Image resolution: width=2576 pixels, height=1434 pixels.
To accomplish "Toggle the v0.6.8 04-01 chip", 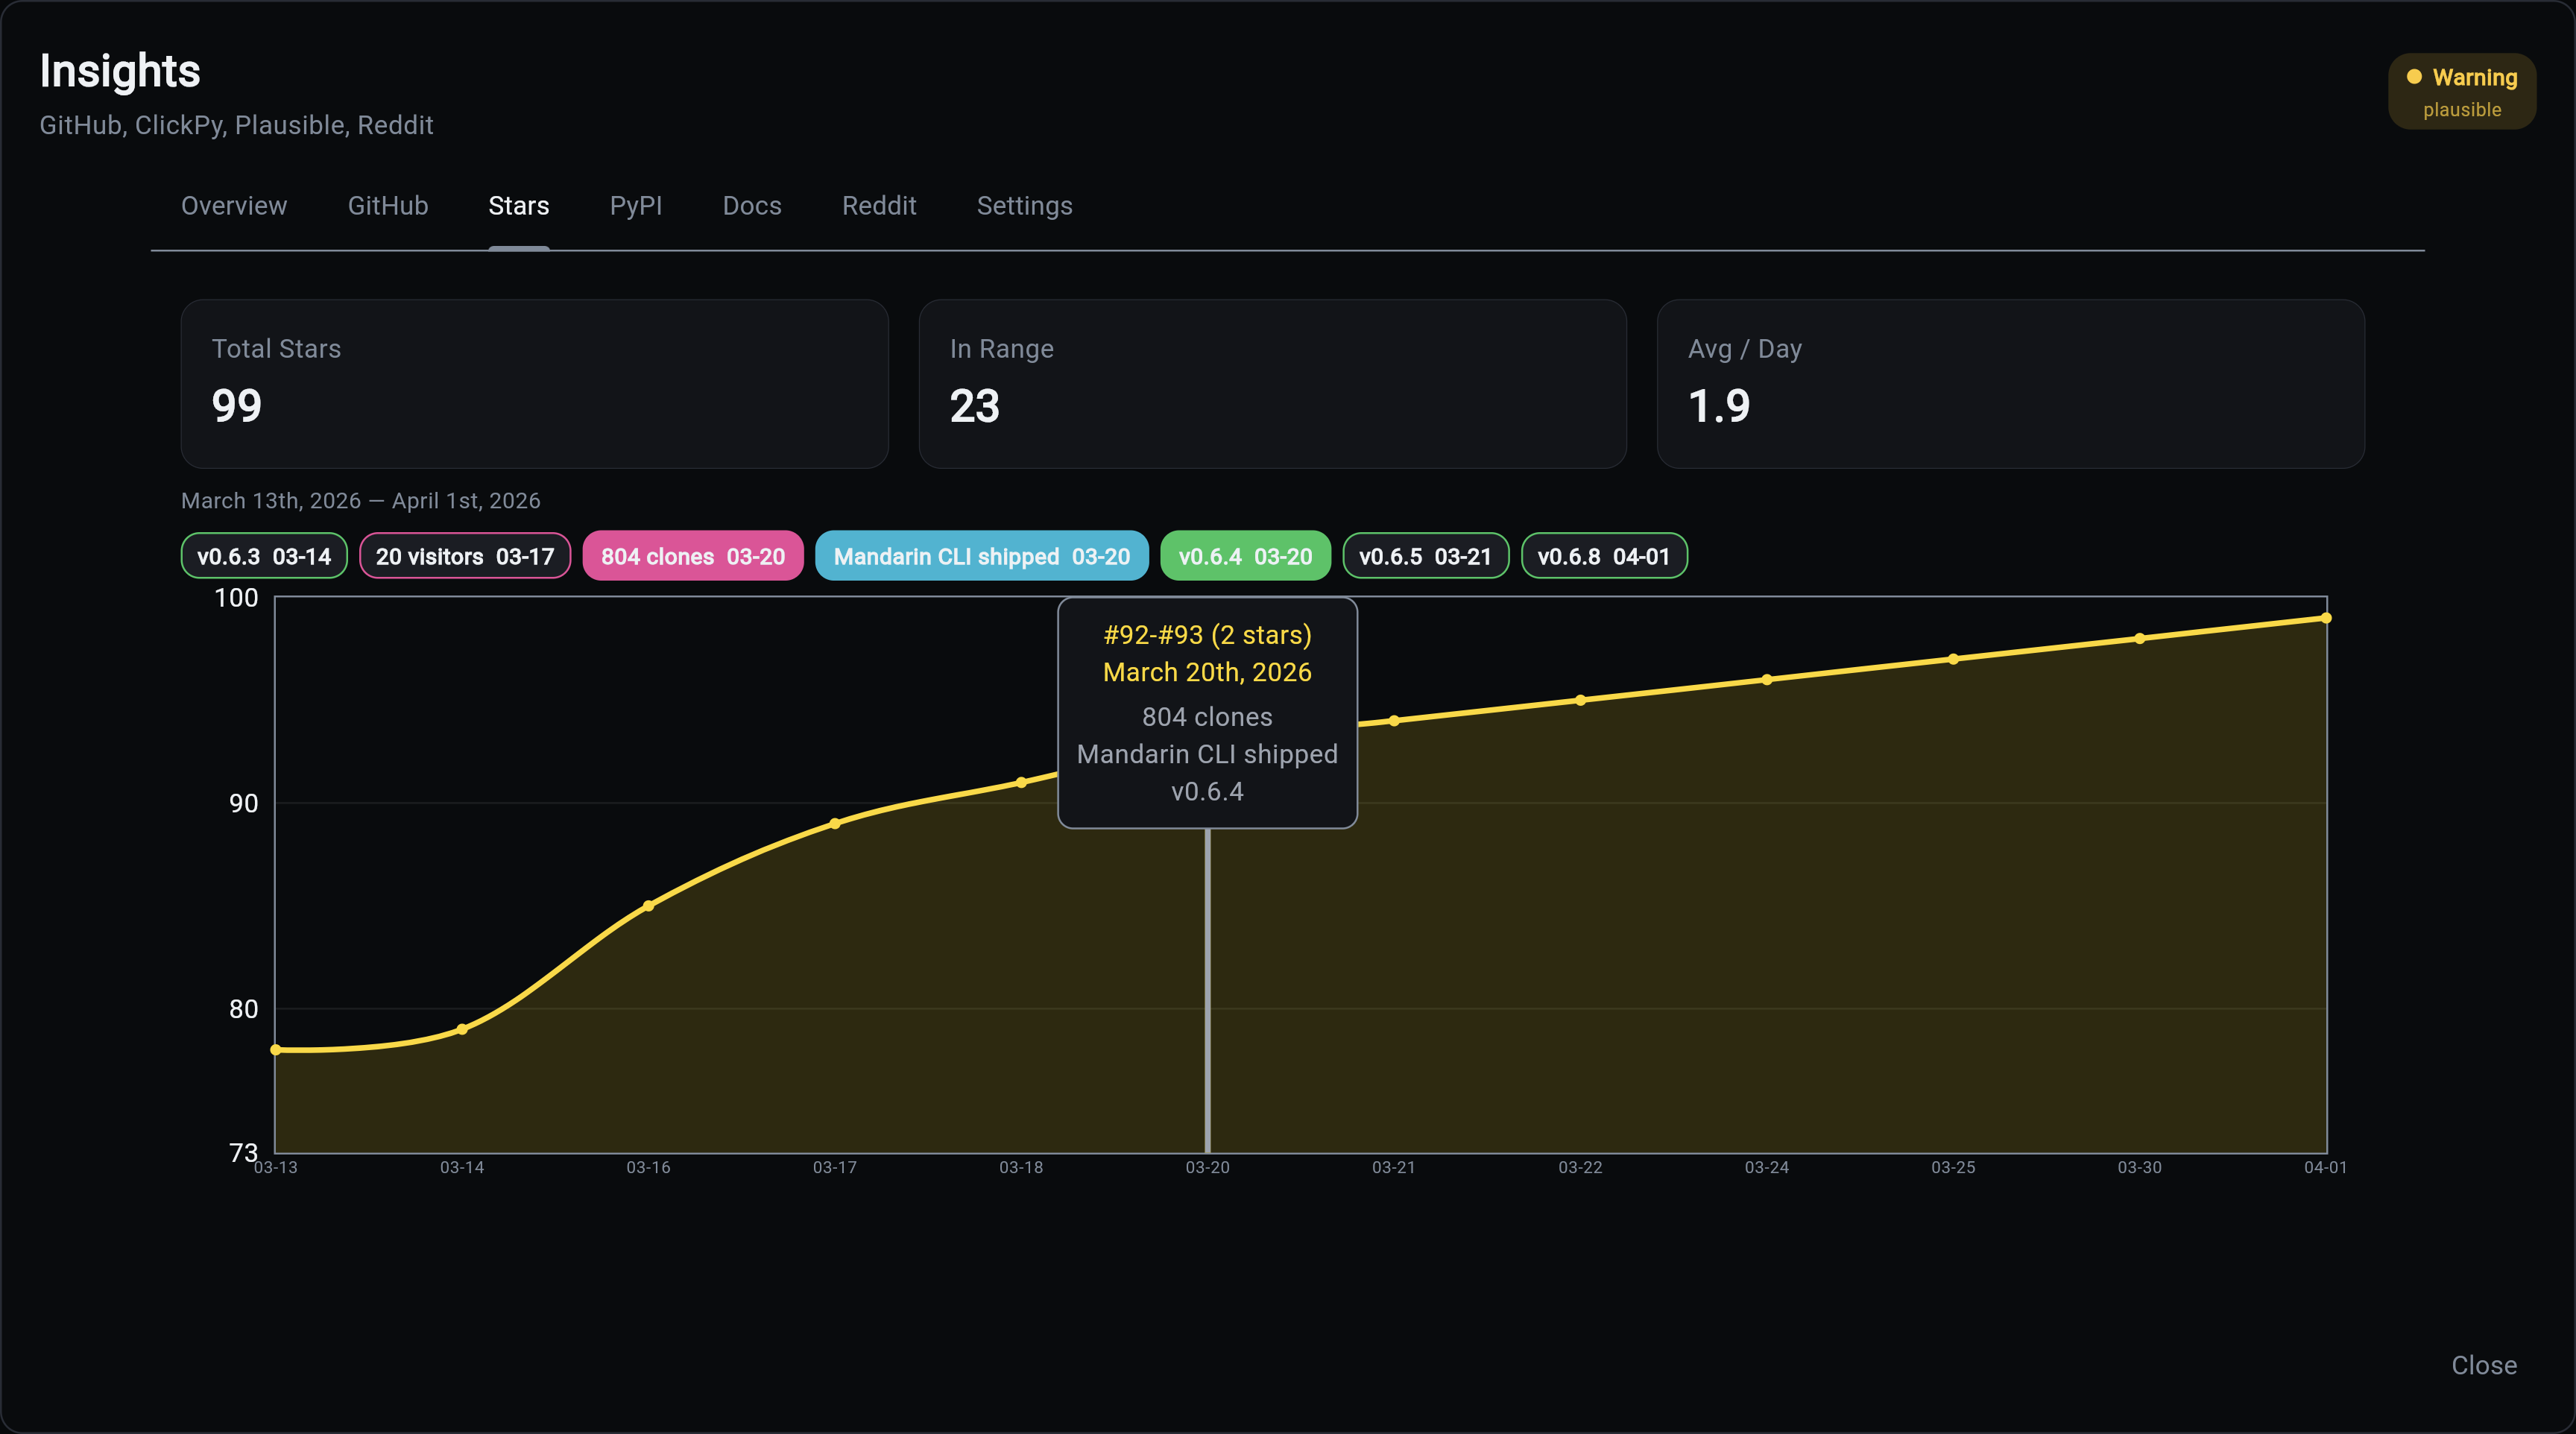I will 1603,556.
